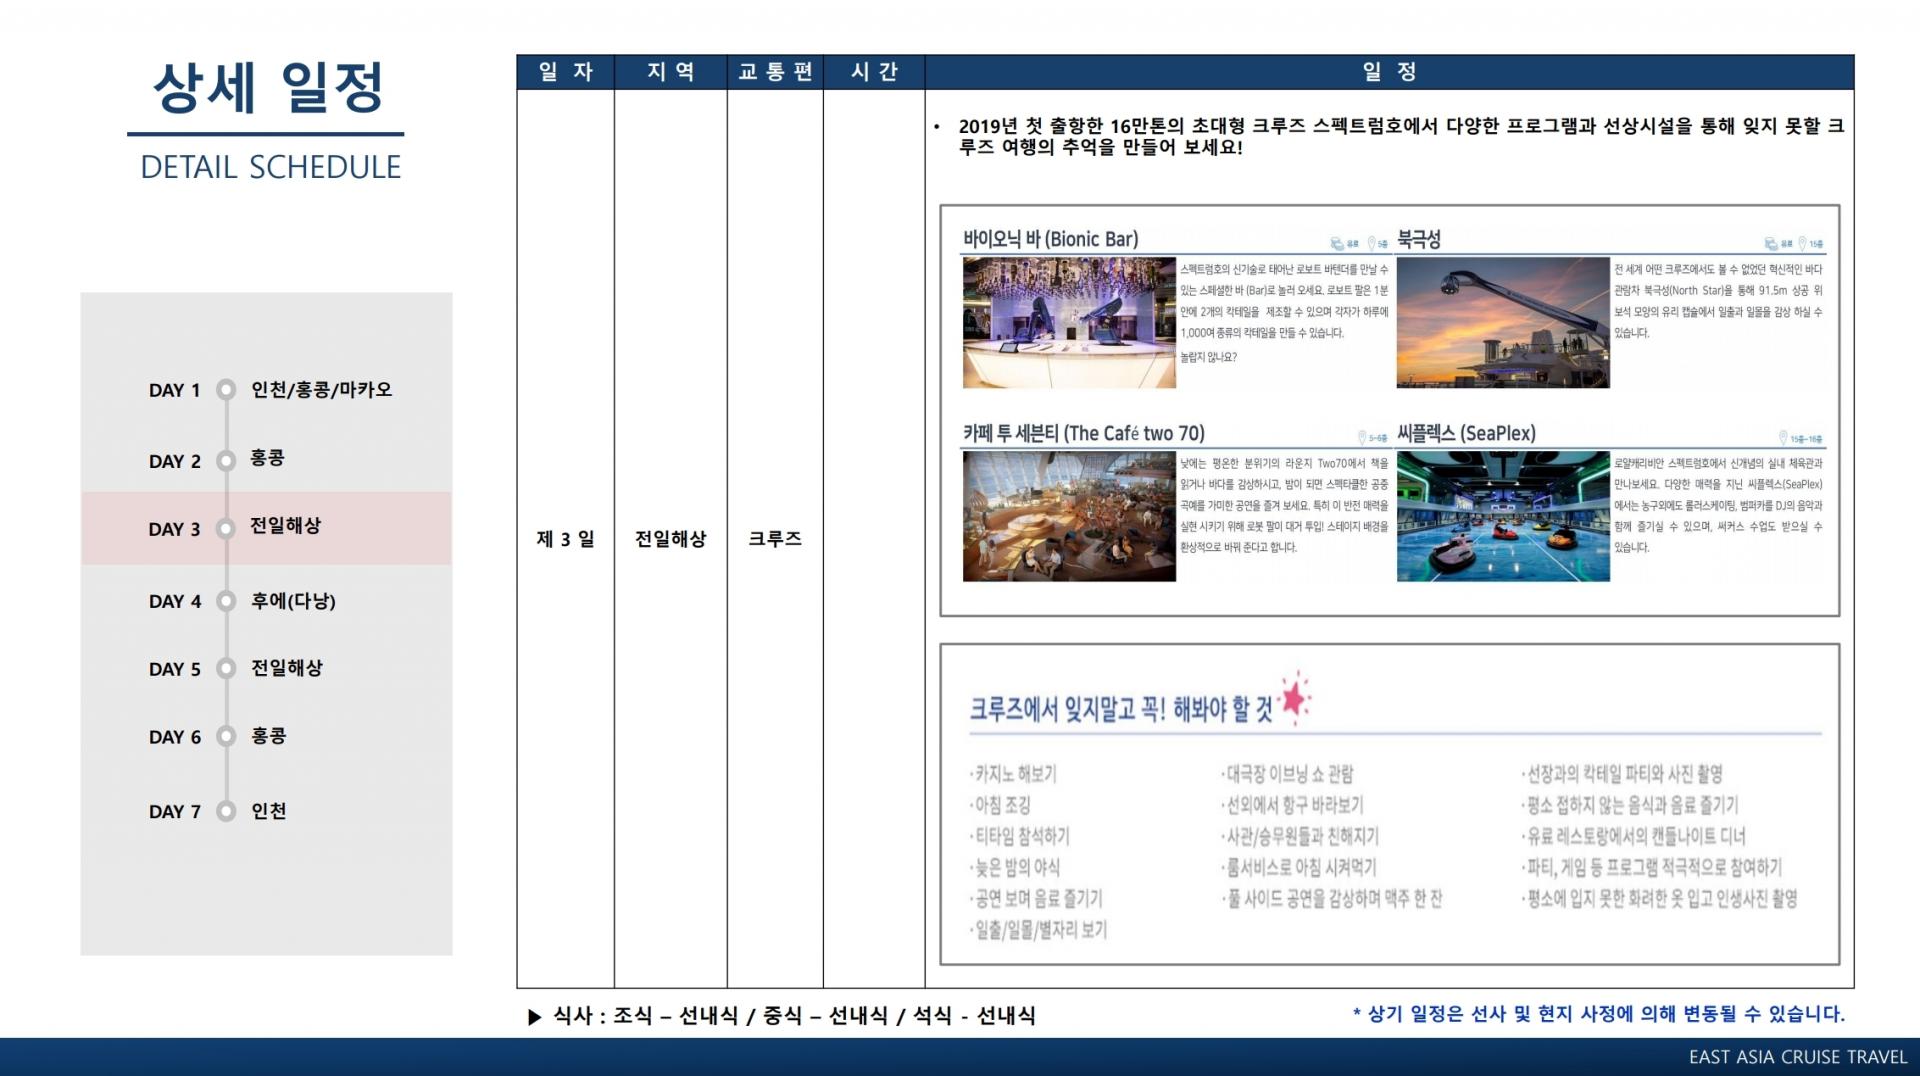1920x1076 pixels.
Task: Click the highlighted DAY 3 circle marker
Action: 226,528
